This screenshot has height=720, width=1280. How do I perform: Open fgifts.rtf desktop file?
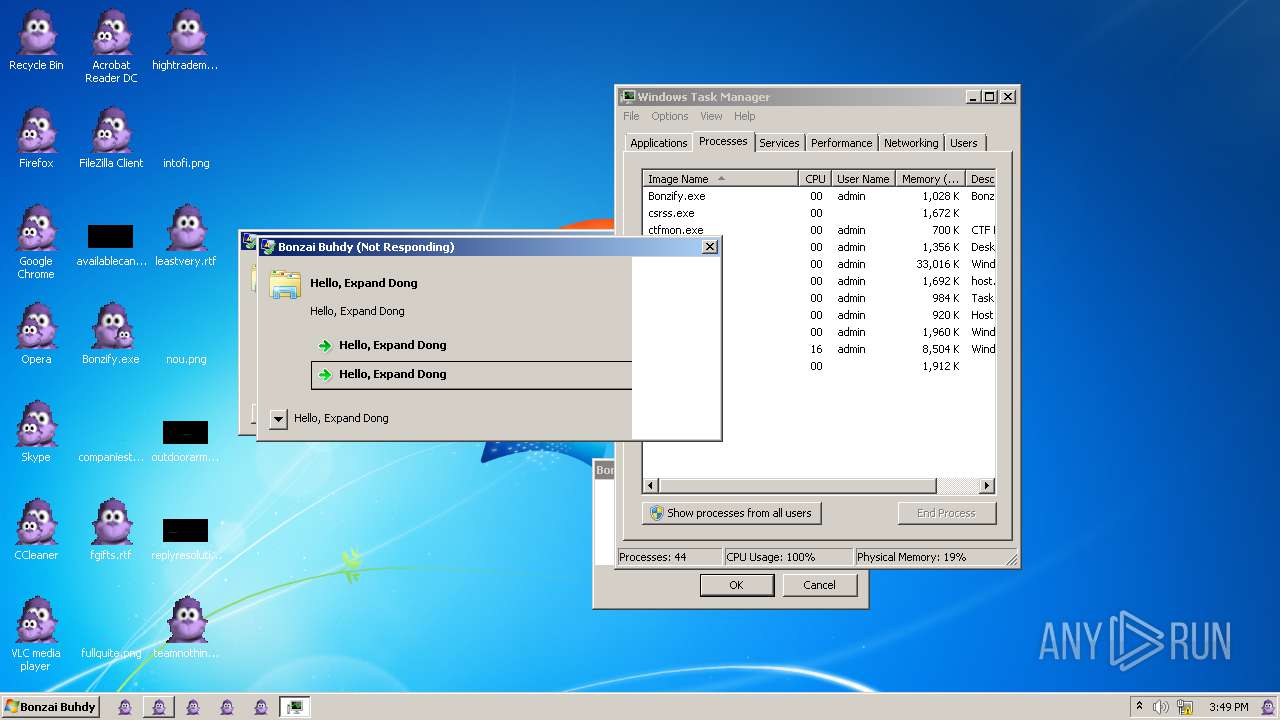tap(111, 530)
